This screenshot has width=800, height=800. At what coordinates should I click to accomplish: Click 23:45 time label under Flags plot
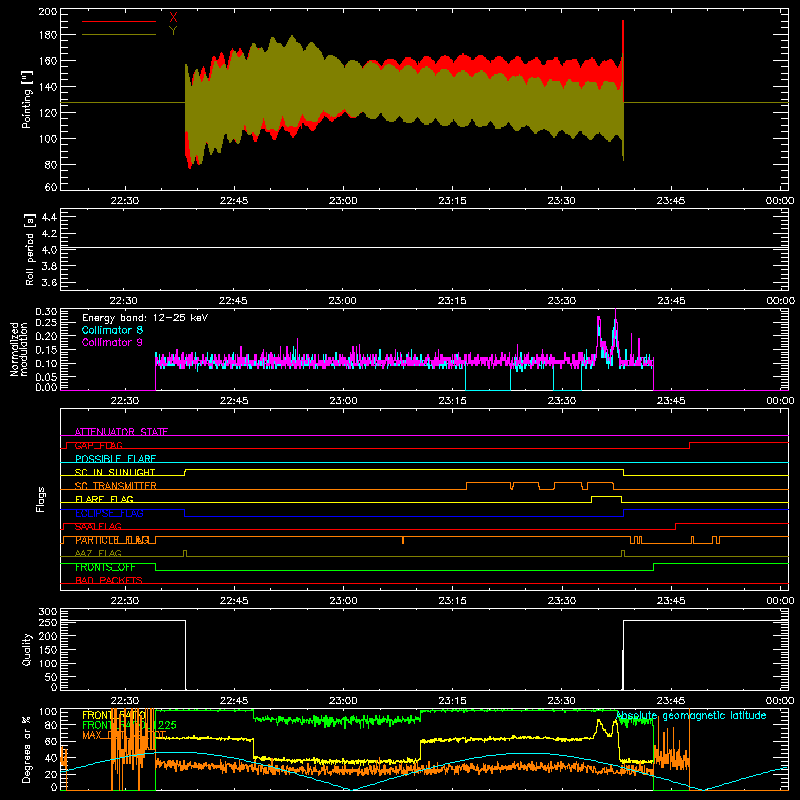pyautogui.click(x=671, y=601)
